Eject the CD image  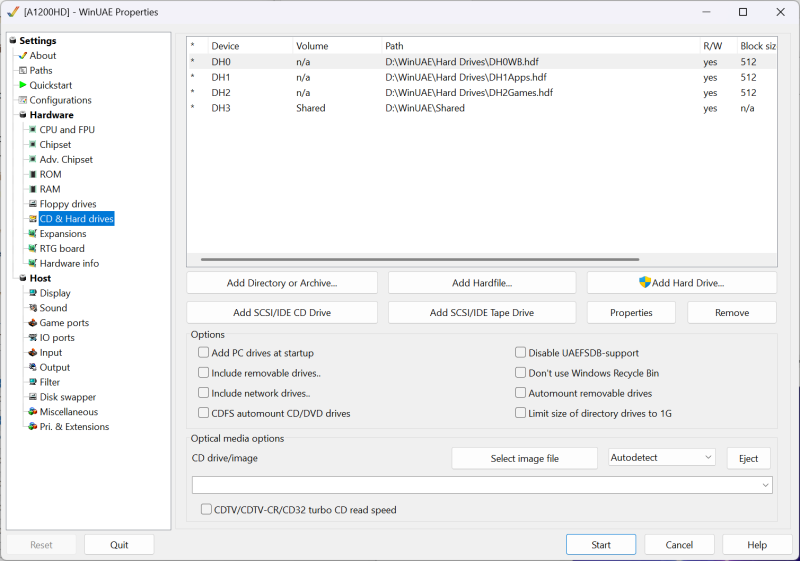[748, 458]
